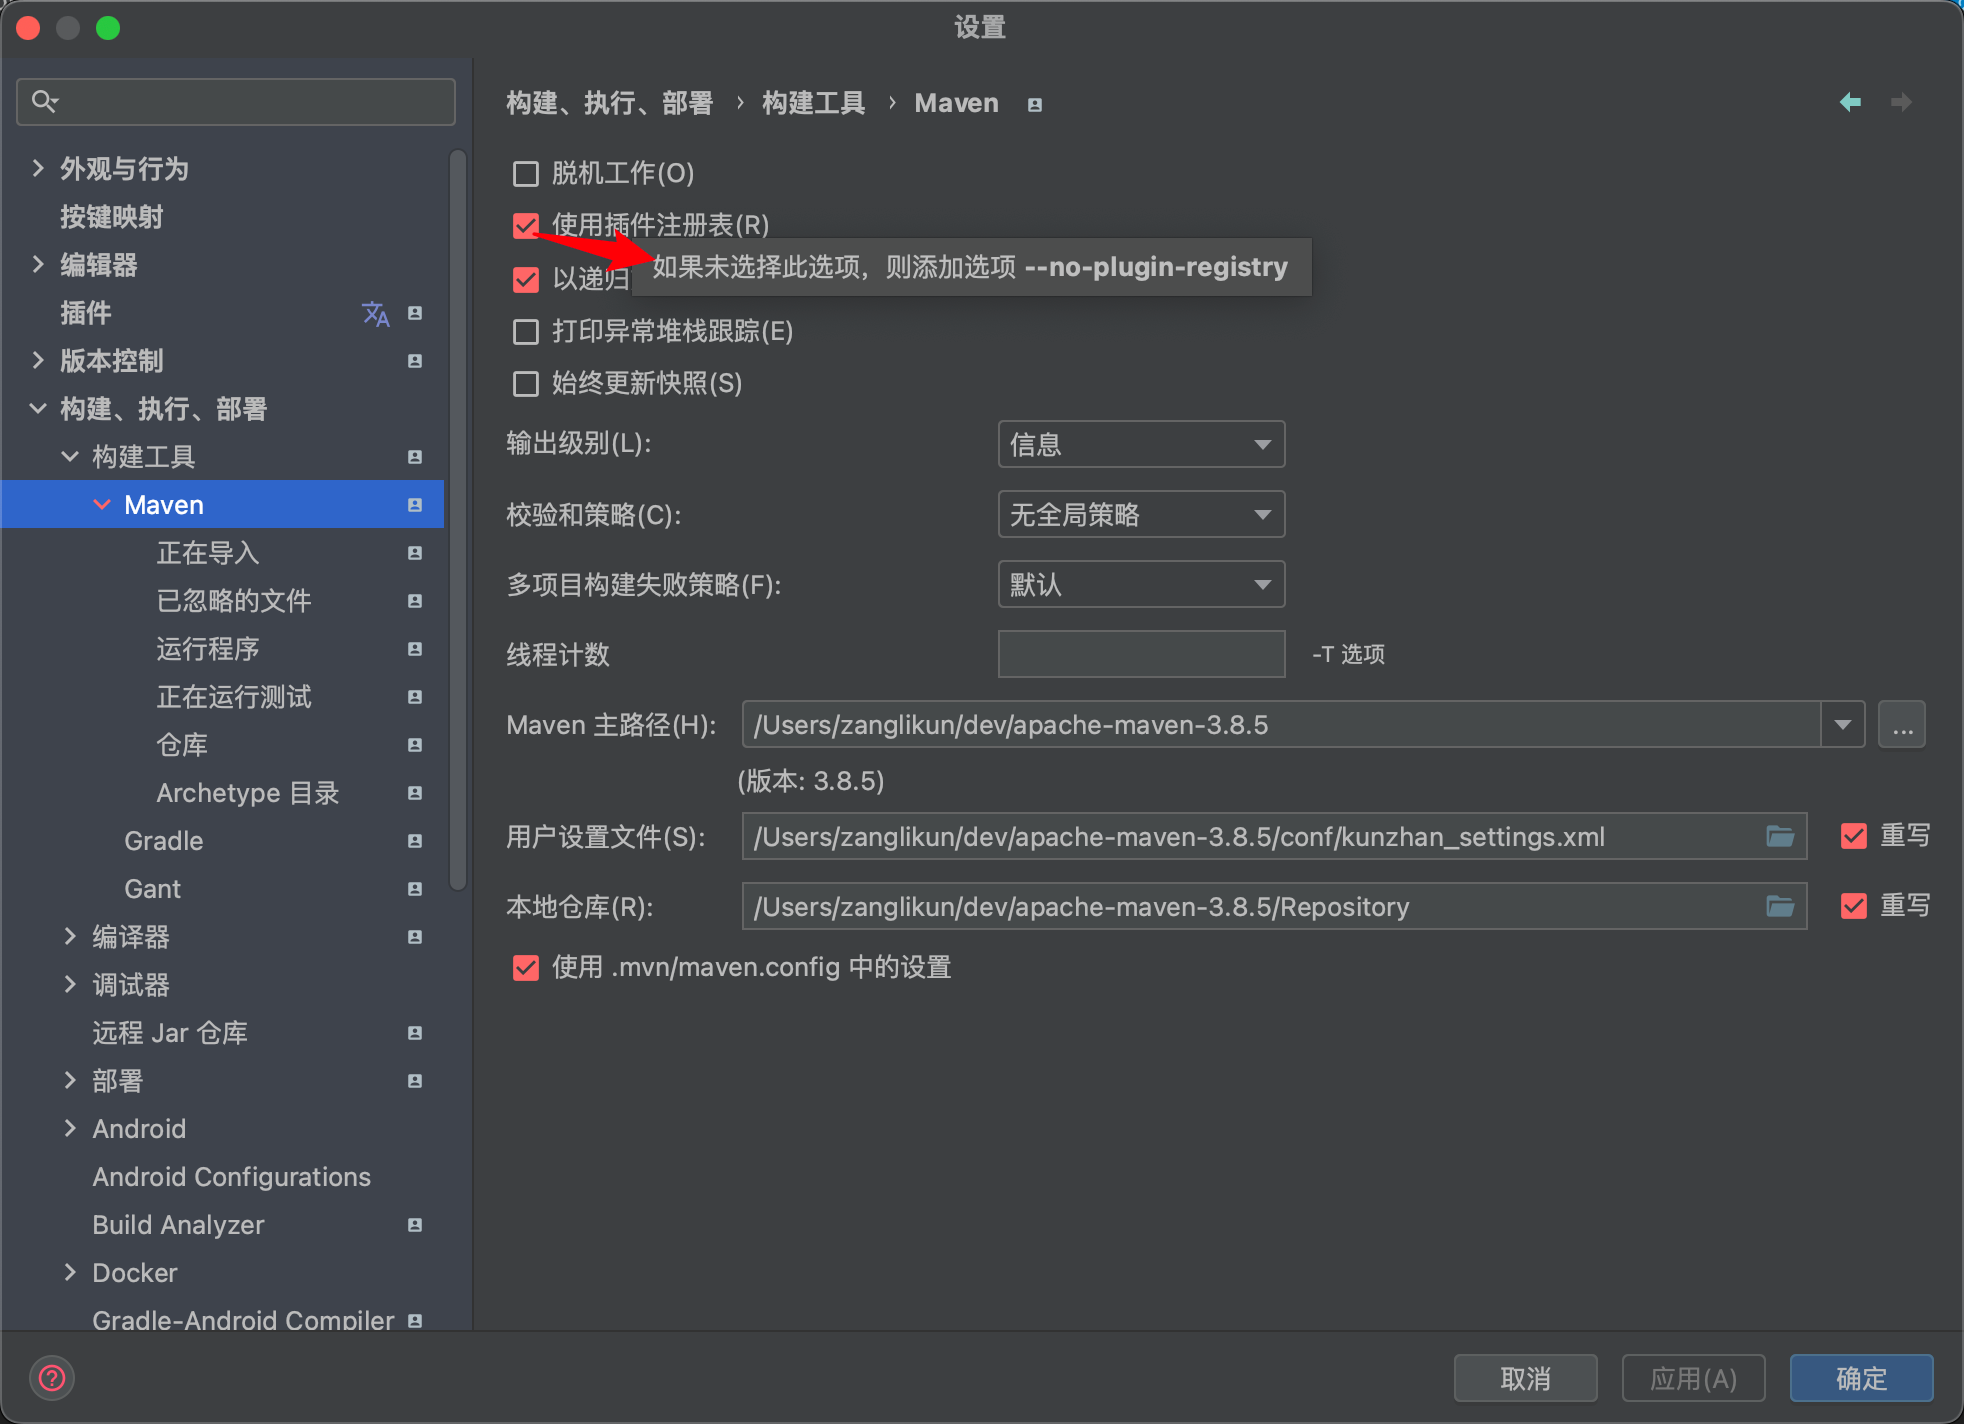The width and height of the screenshot is (1964, 1424).
Task: Uncheck 重写 for user settings file
Action: (1854, 836)
